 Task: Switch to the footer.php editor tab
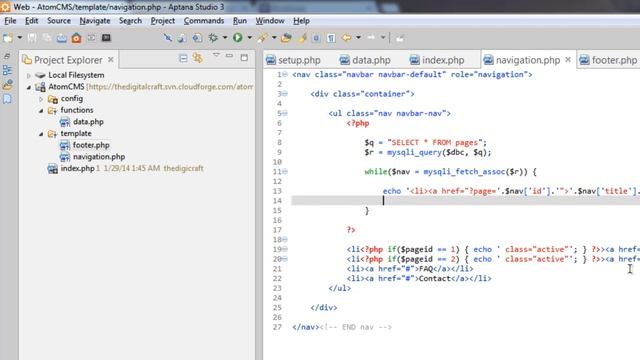(x=609, y=60)
